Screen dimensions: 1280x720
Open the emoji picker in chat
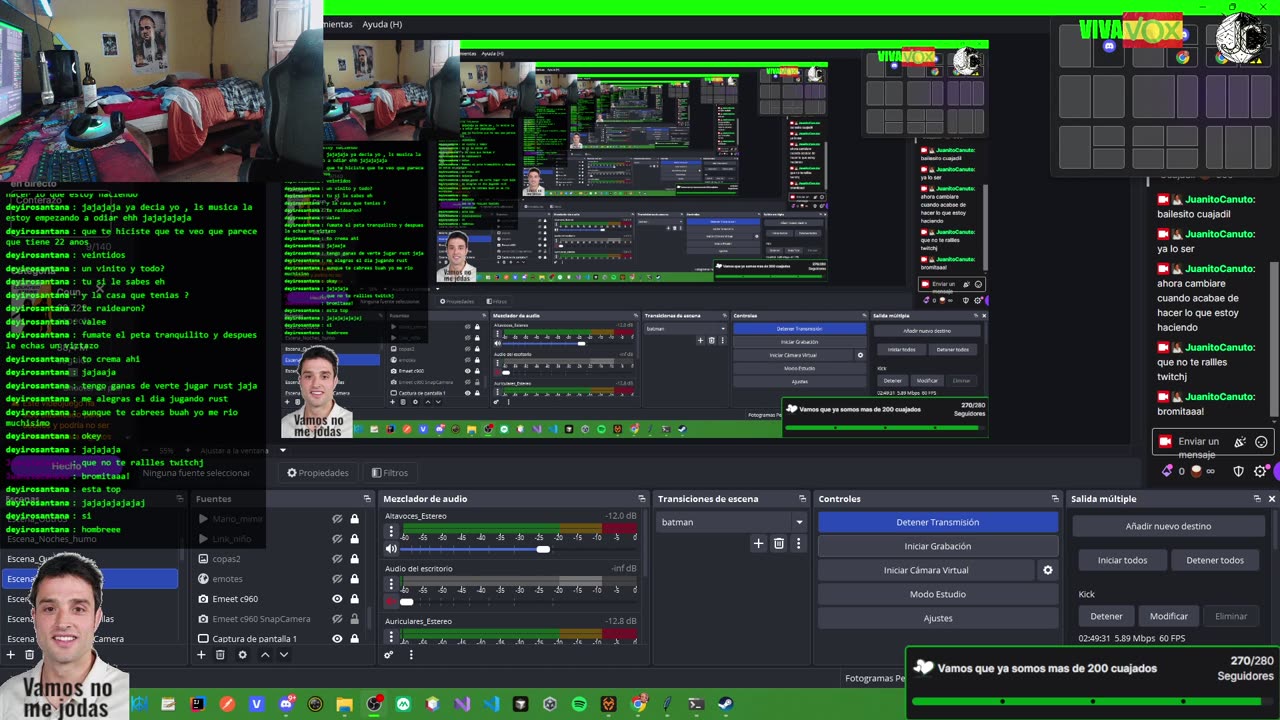[1261, 442]
